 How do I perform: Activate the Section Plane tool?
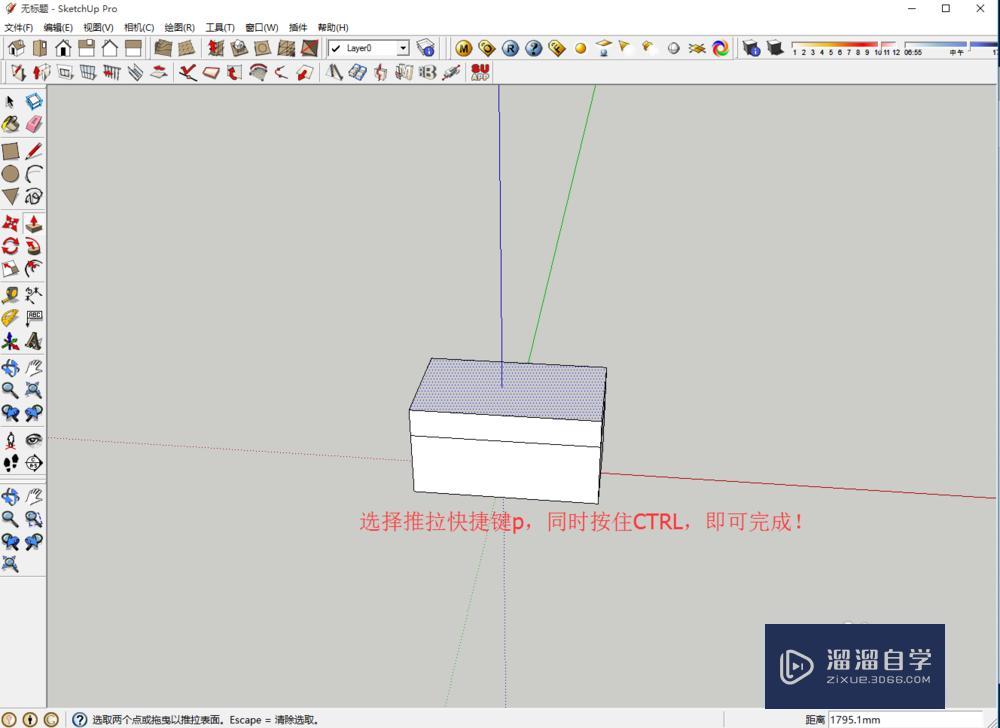pyautogui.click(x=34, y=463)
